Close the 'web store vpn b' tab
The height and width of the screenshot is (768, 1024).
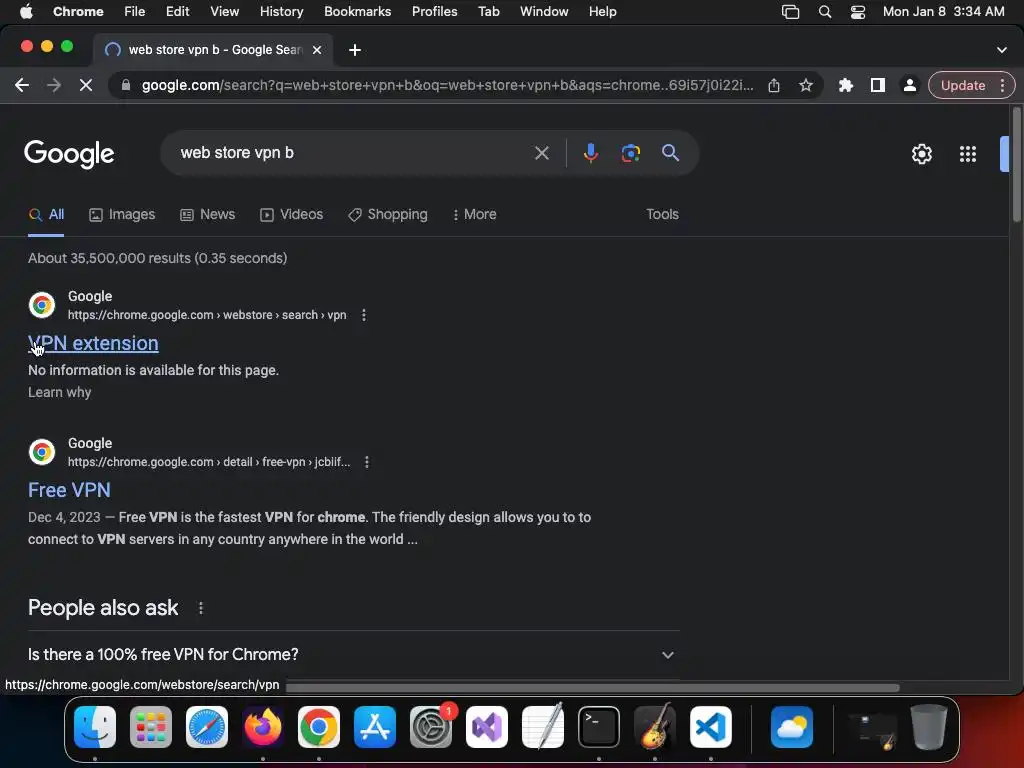[x=317, y=50]
